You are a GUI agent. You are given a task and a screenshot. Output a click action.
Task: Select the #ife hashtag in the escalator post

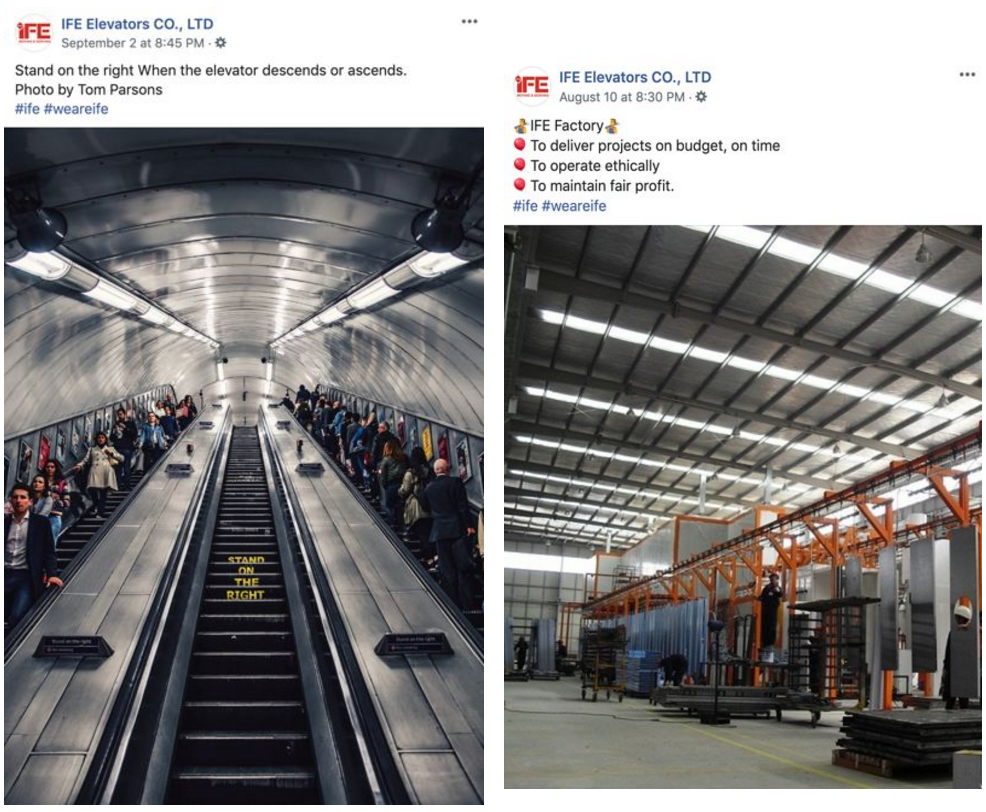28,109
